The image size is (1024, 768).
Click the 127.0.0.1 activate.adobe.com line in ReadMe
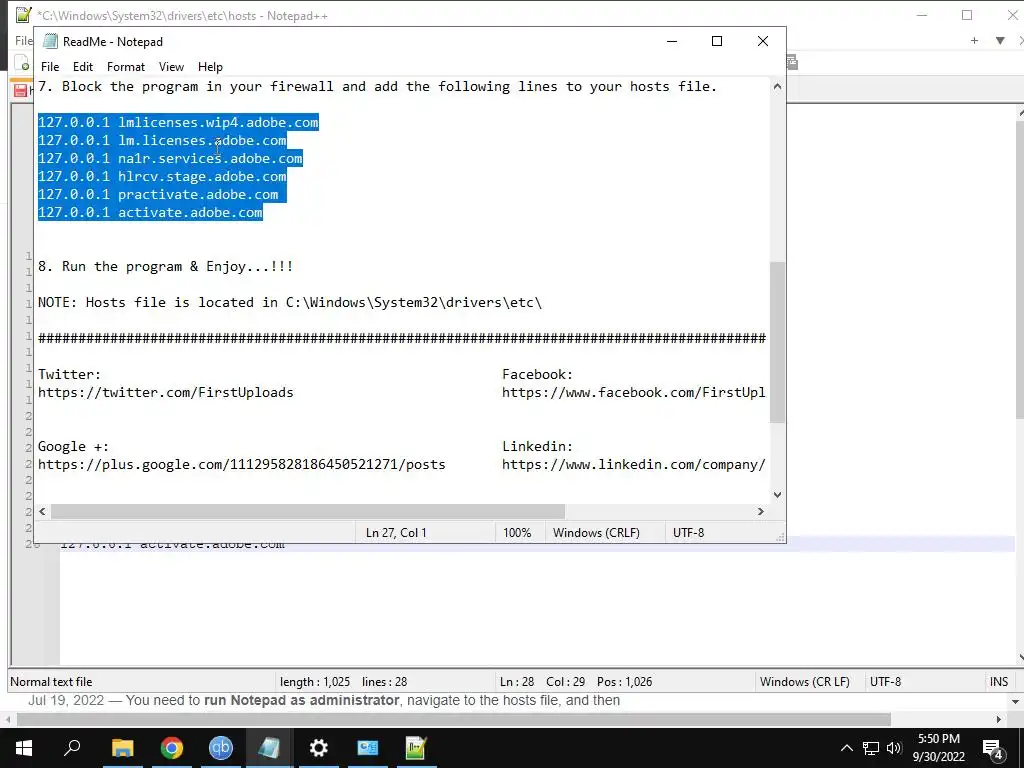pos(150,212)
